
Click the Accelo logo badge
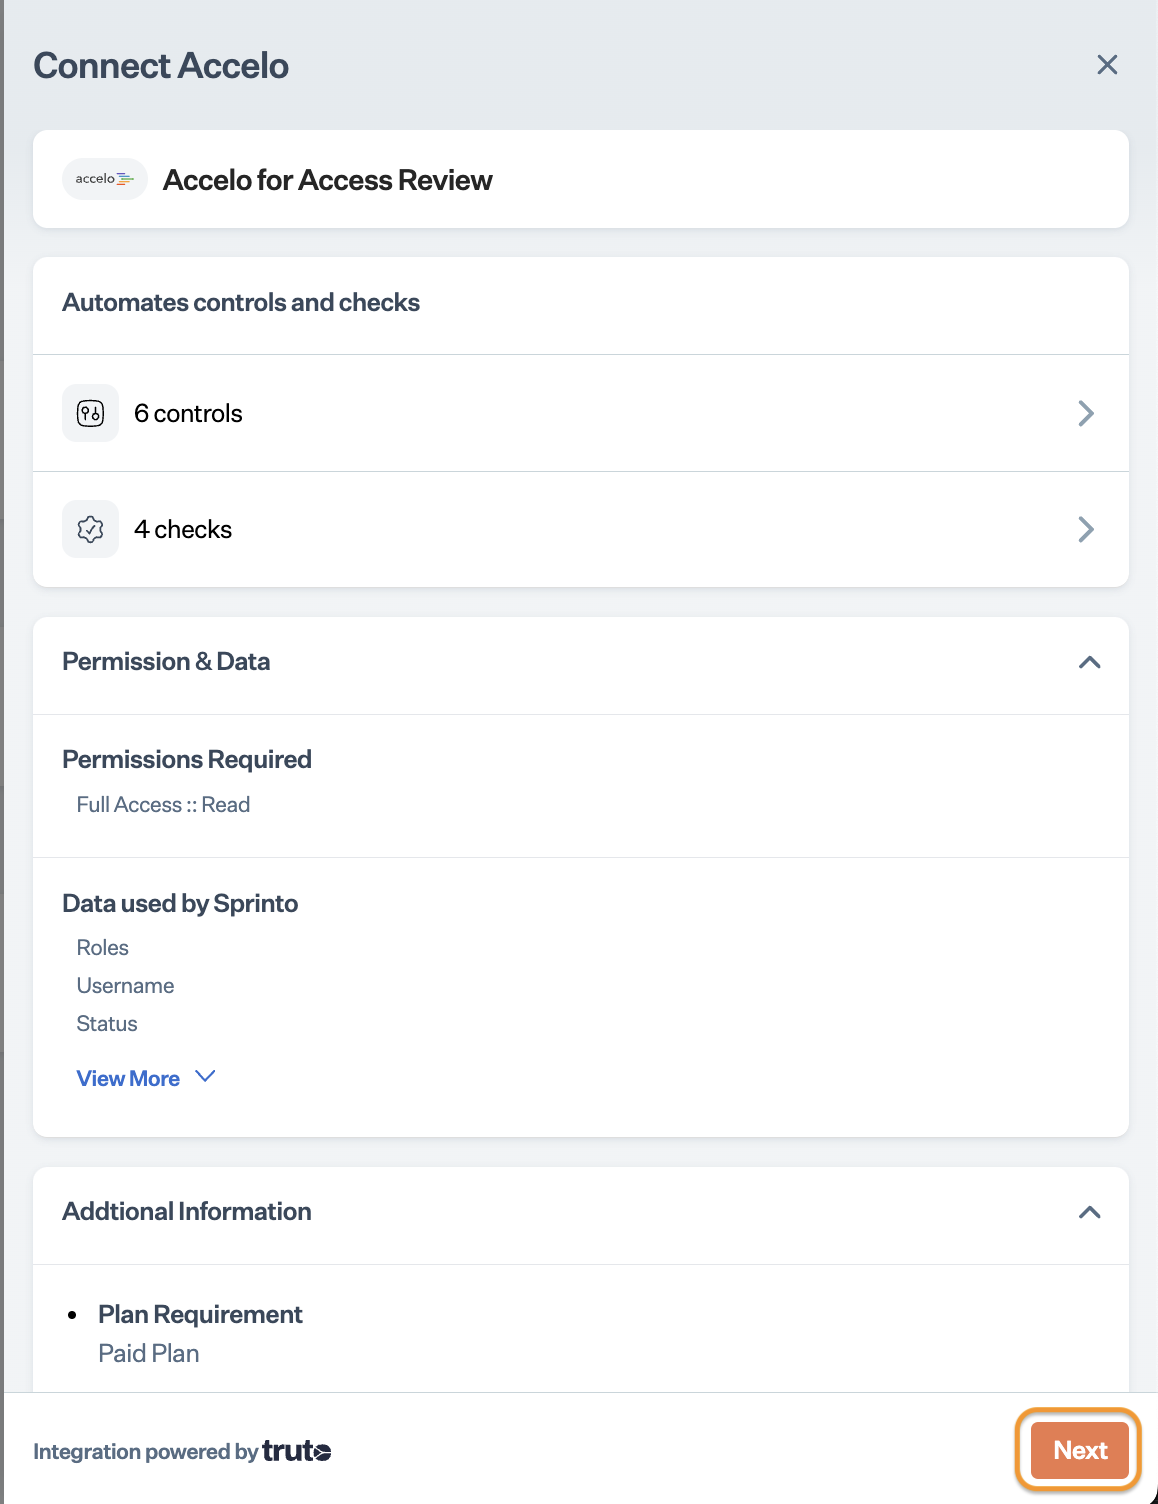coord(104,179)
